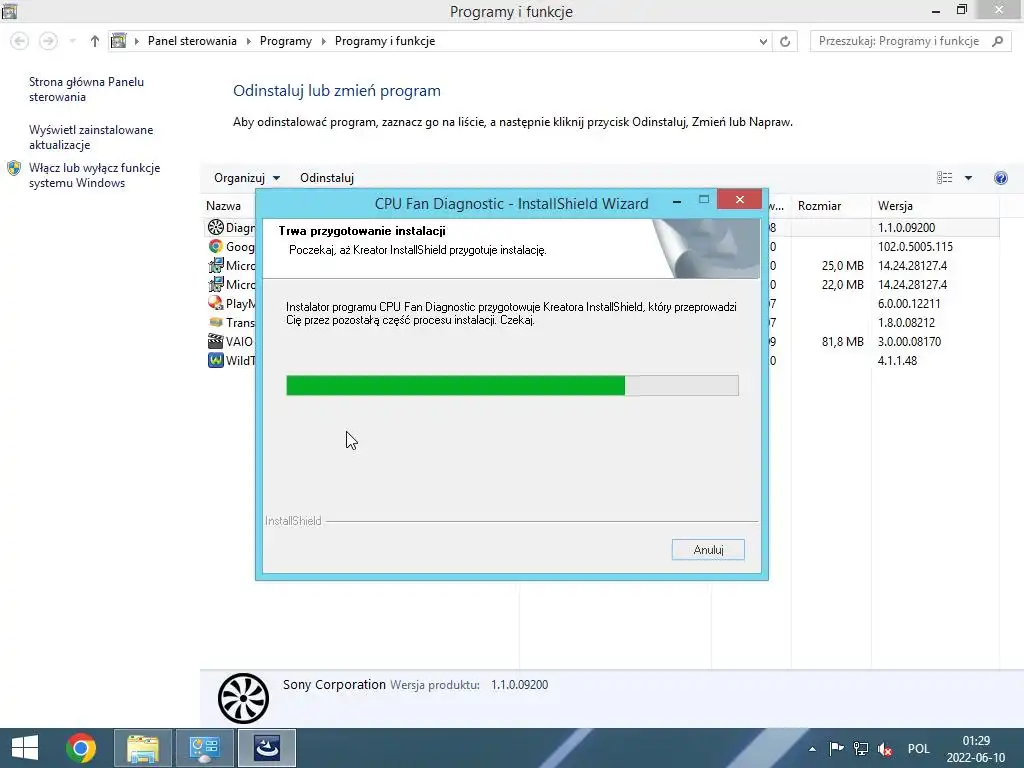Switch to Control Panel taskbar button
Image resolution: width=1024 pixels, height=768 pixels.
[204, 748]
